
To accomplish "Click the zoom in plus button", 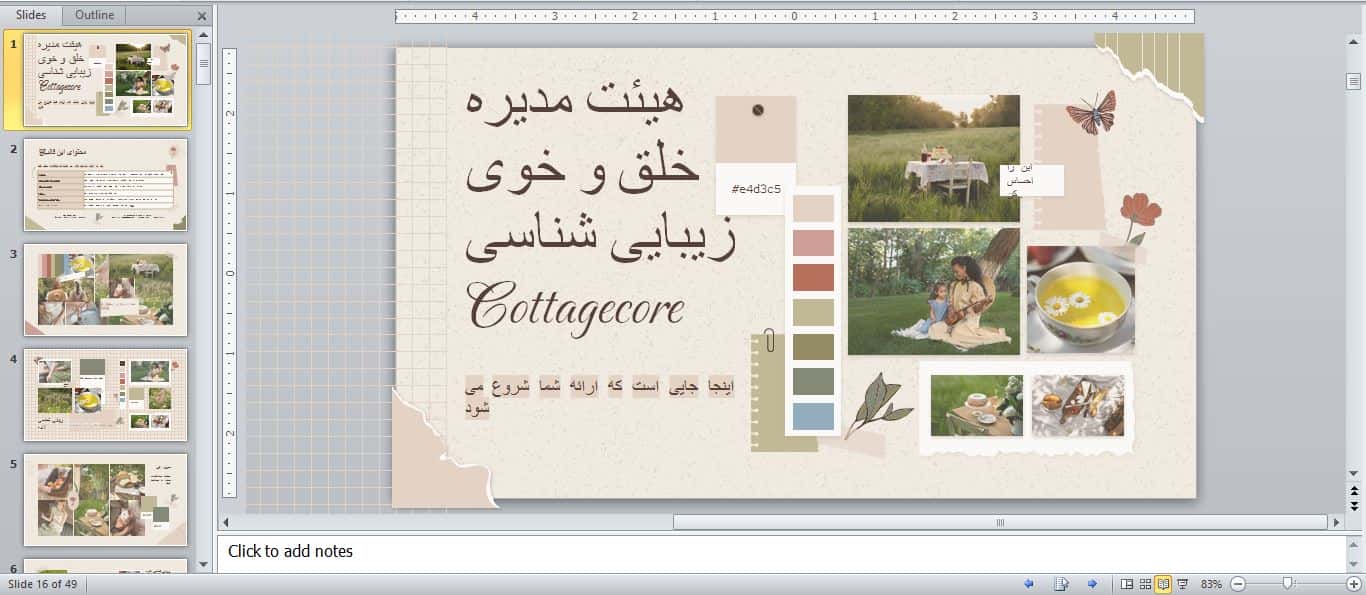I will (x=1354, y=584).
